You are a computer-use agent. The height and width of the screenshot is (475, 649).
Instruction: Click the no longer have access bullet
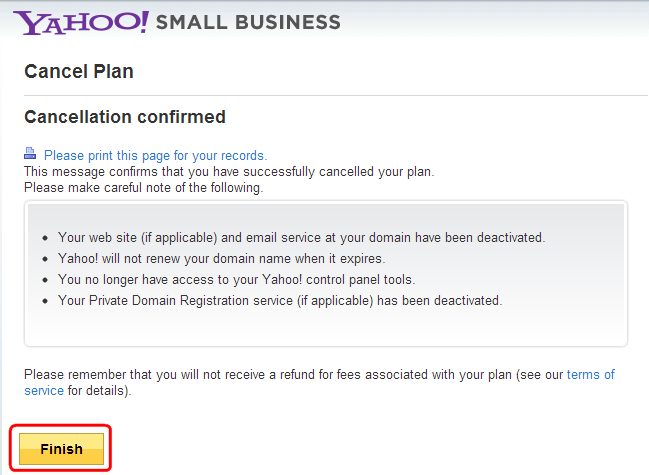[236, 280]
